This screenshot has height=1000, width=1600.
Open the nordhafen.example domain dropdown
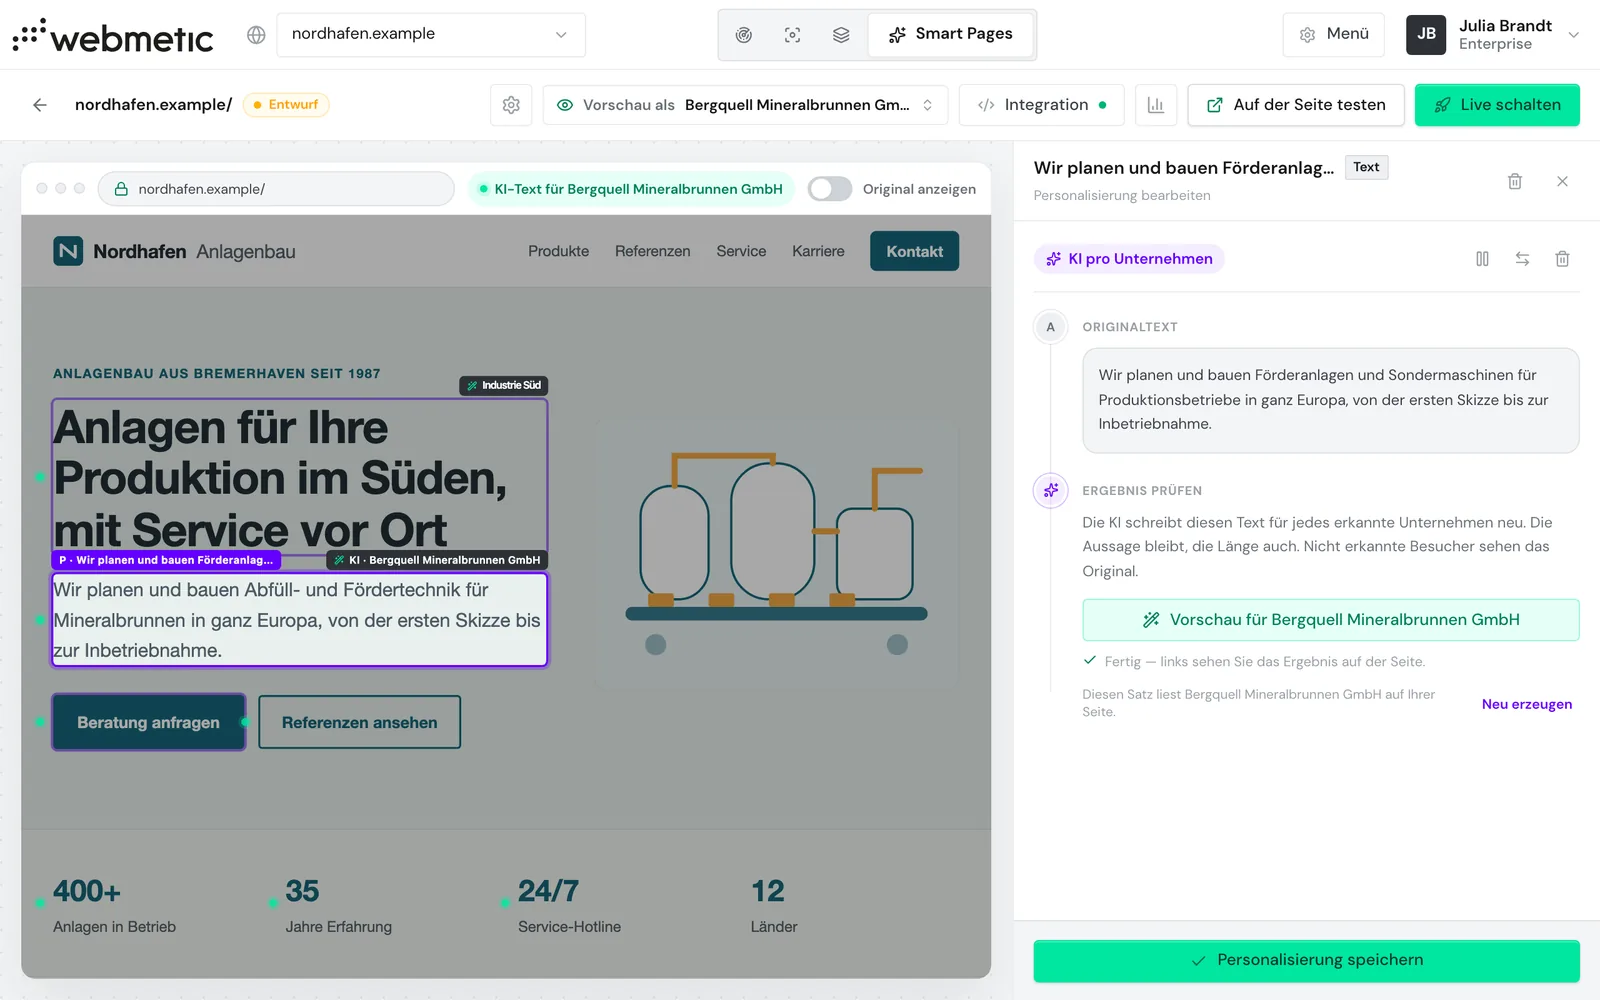[431, 34]
